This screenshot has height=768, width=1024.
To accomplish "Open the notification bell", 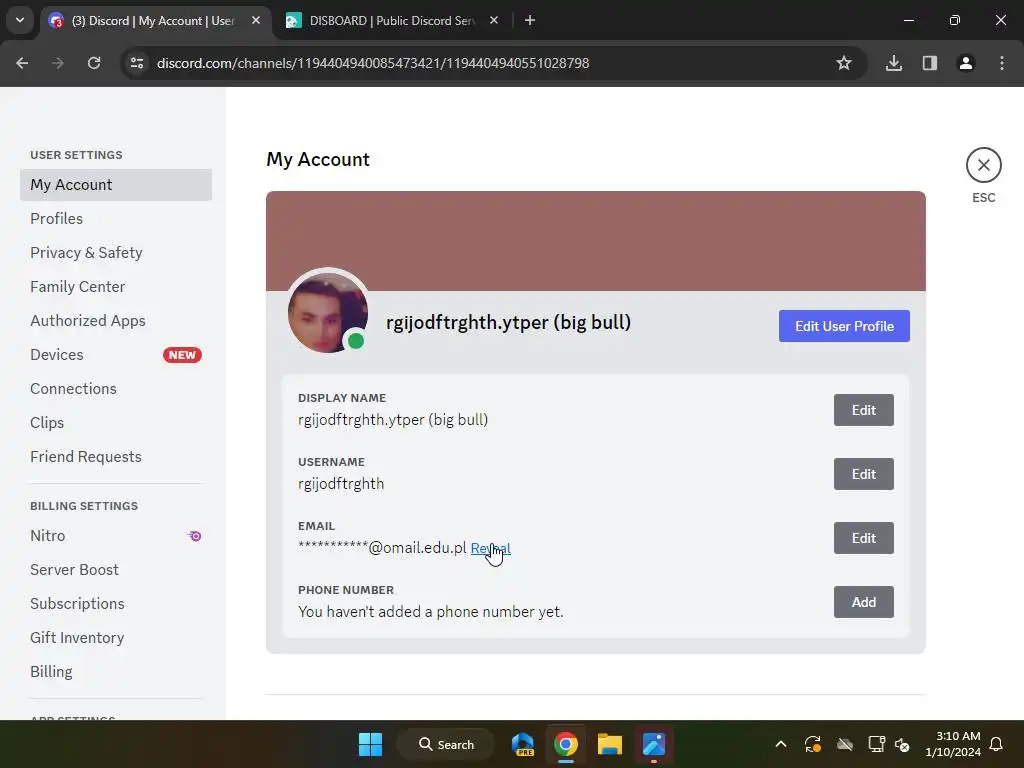I will click(996, 744).
